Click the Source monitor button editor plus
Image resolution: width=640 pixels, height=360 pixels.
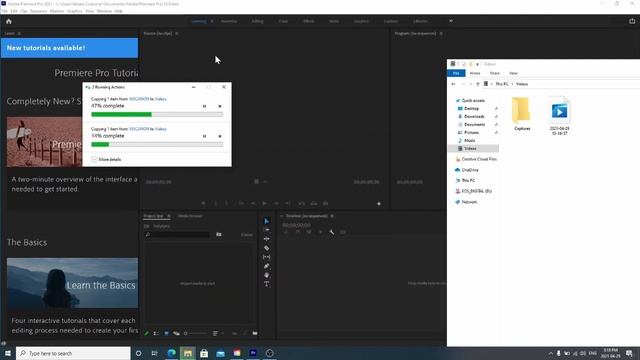pos(379,203)
